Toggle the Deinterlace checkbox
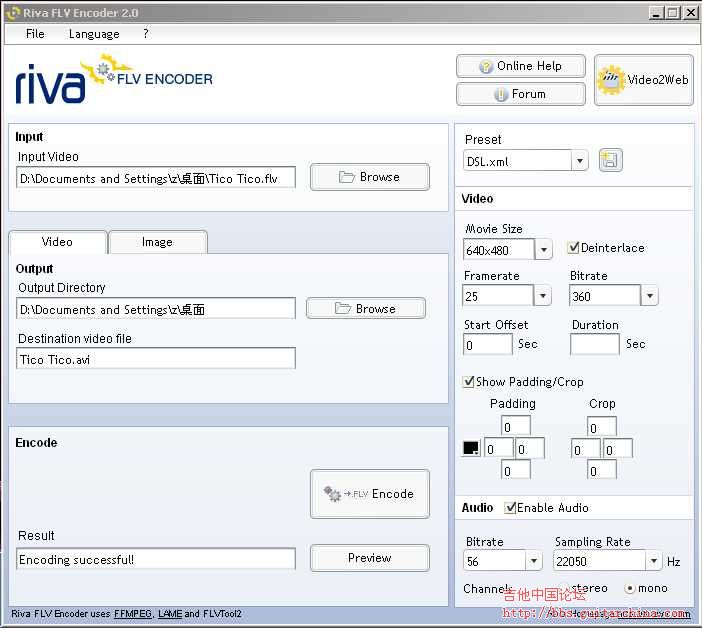This screenshot has width=702, height=628. [x=574, y=248]
